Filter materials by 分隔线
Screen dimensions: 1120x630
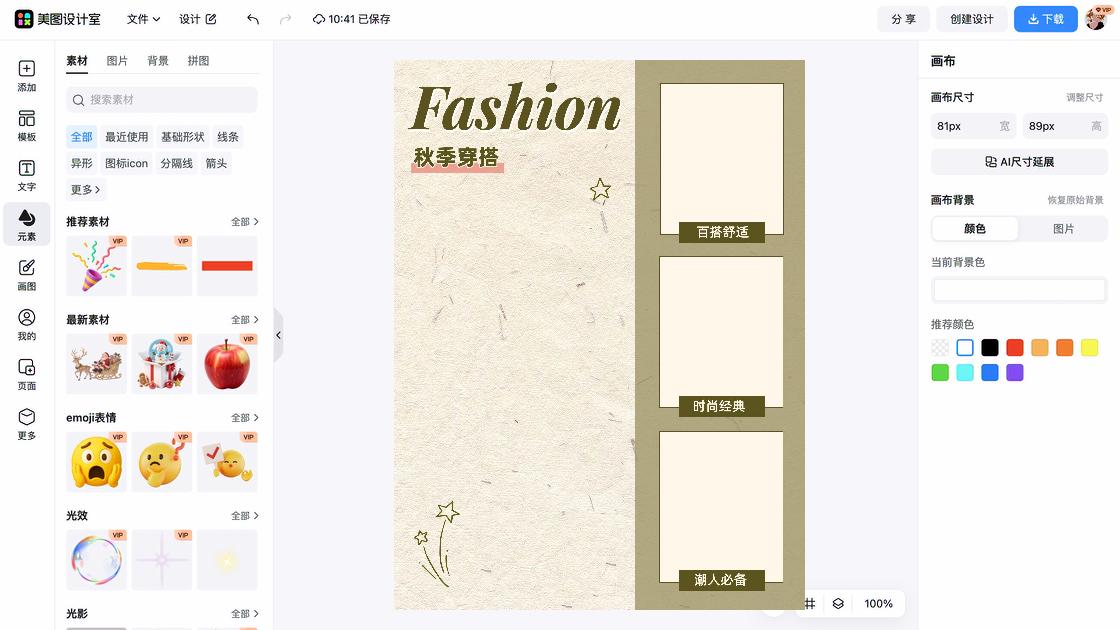pyautogui.click(x=176, y=164)
